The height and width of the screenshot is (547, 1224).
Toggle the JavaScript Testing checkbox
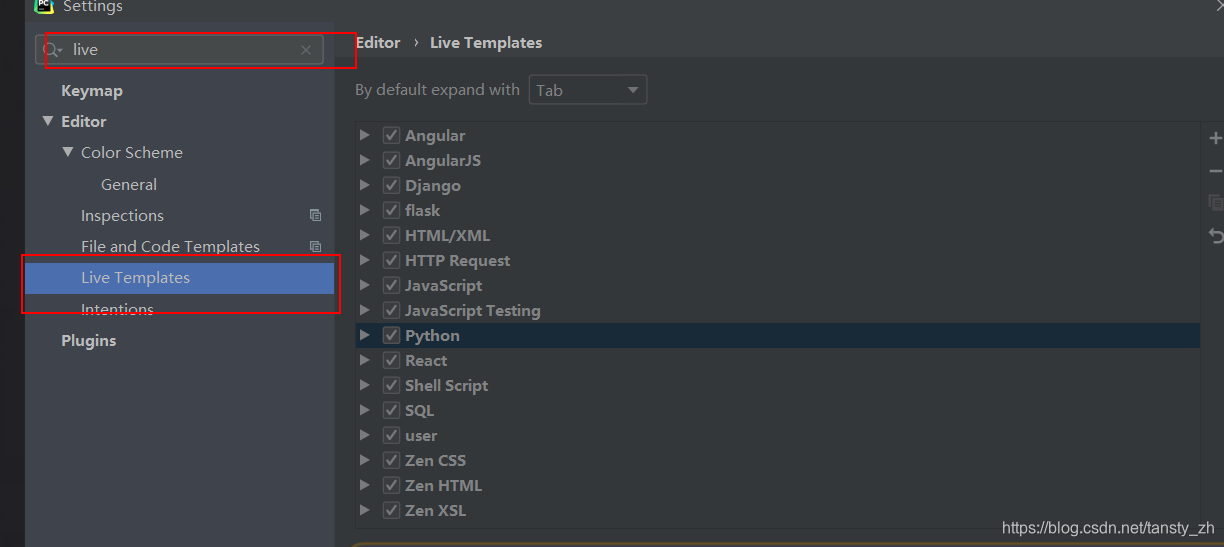(391, 310)
